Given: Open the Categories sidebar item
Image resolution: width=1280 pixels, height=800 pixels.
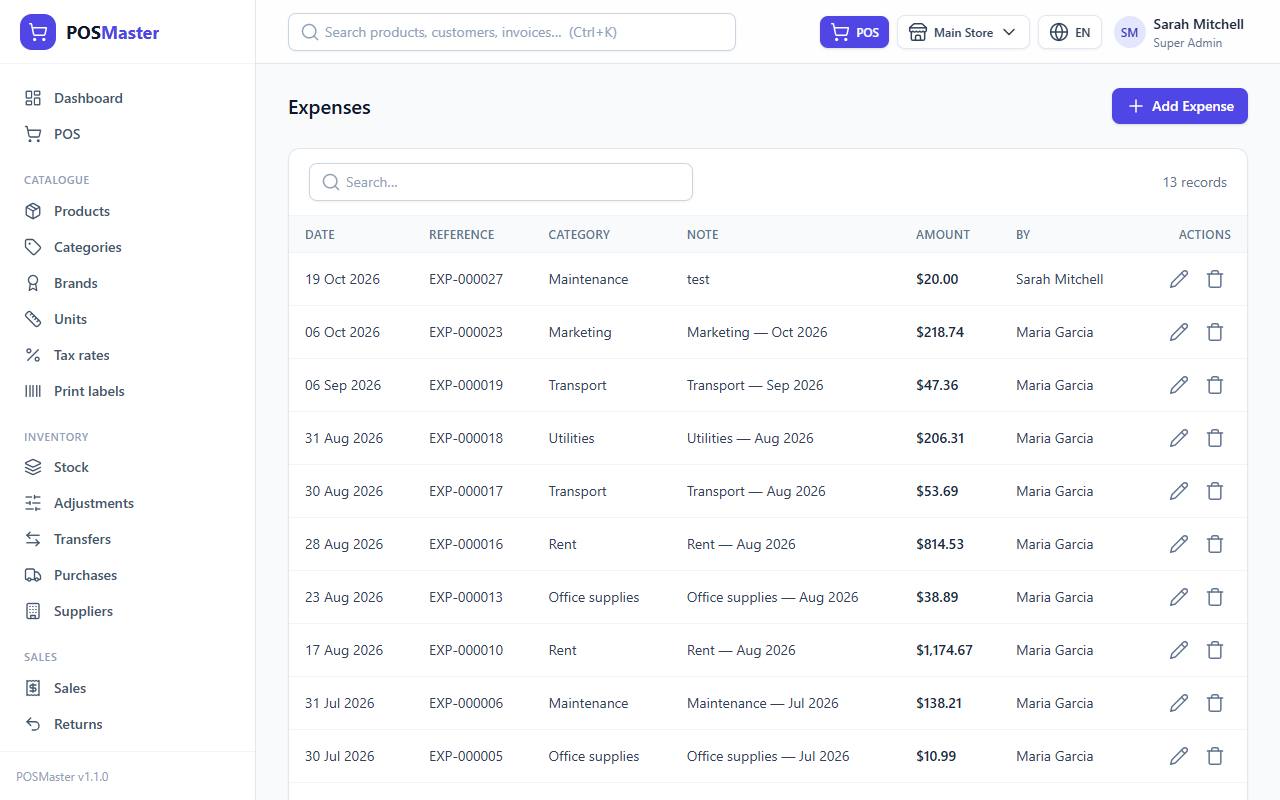Looking at the screenshot, I should 127,247.
